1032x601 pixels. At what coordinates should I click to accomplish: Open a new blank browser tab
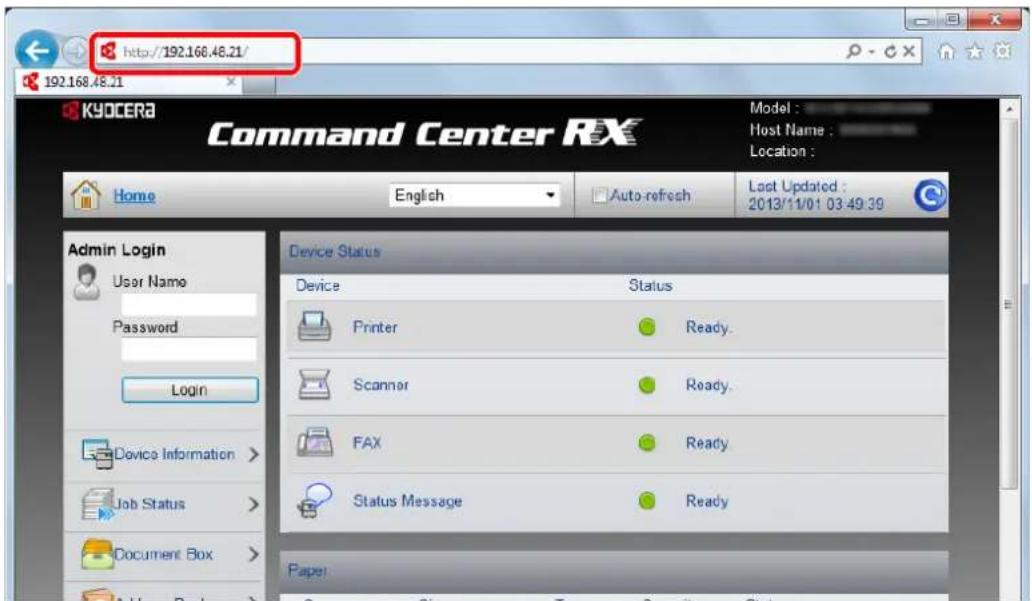coord(259,83)
